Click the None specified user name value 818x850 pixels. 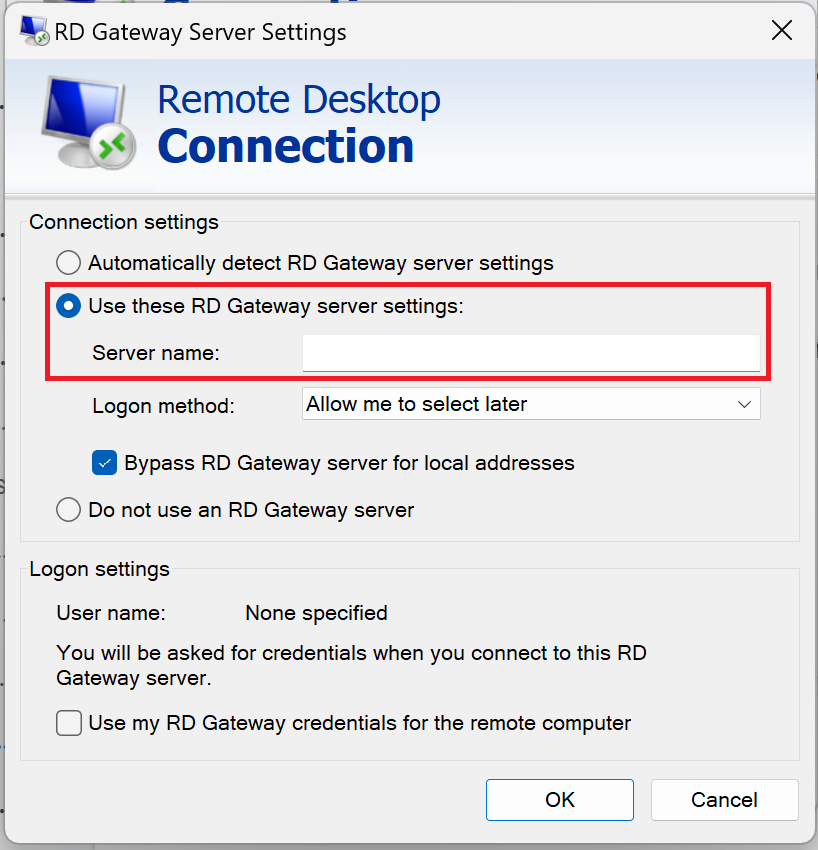point(316,613)
